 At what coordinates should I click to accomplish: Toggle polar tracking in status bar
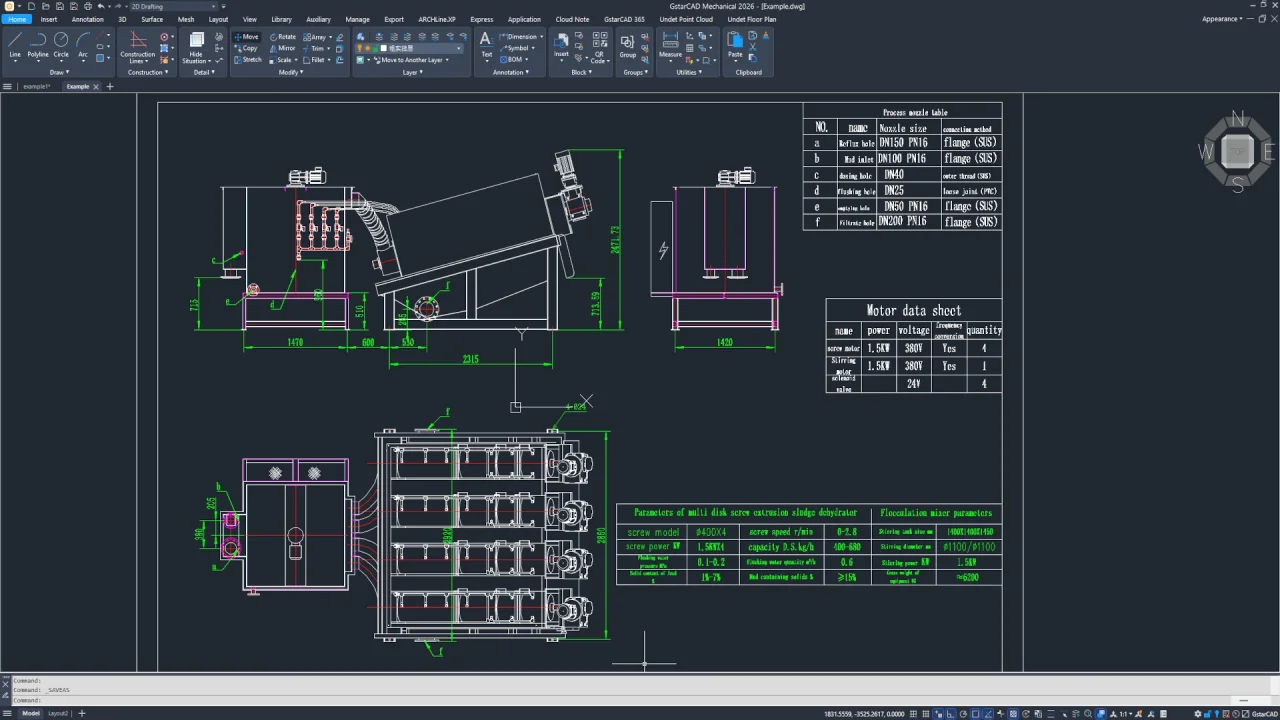coord(963,713)
